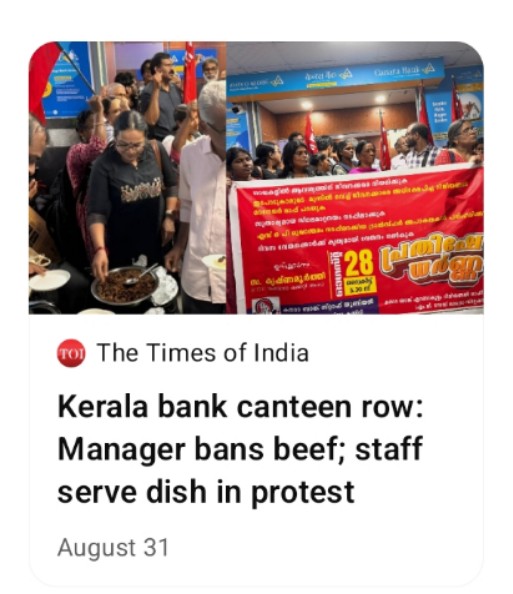Click the Canara Bank signboard text
The width and height of the screenshot is (513, 594).
(397, 71)
